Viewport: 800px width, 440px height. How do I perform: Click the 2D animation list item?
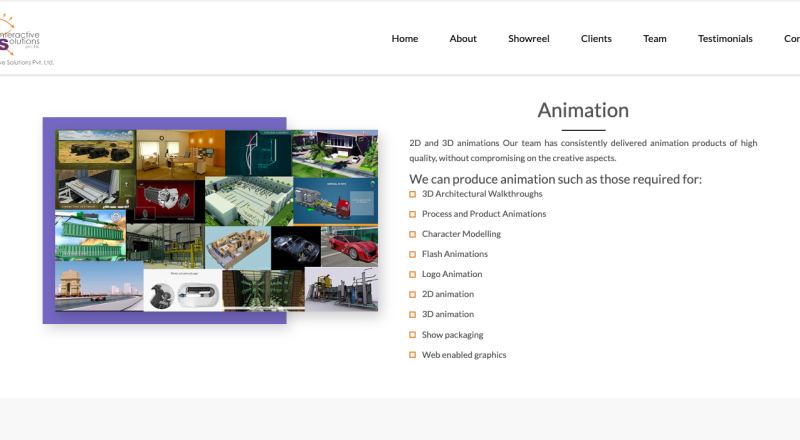(x=447, y=294)
